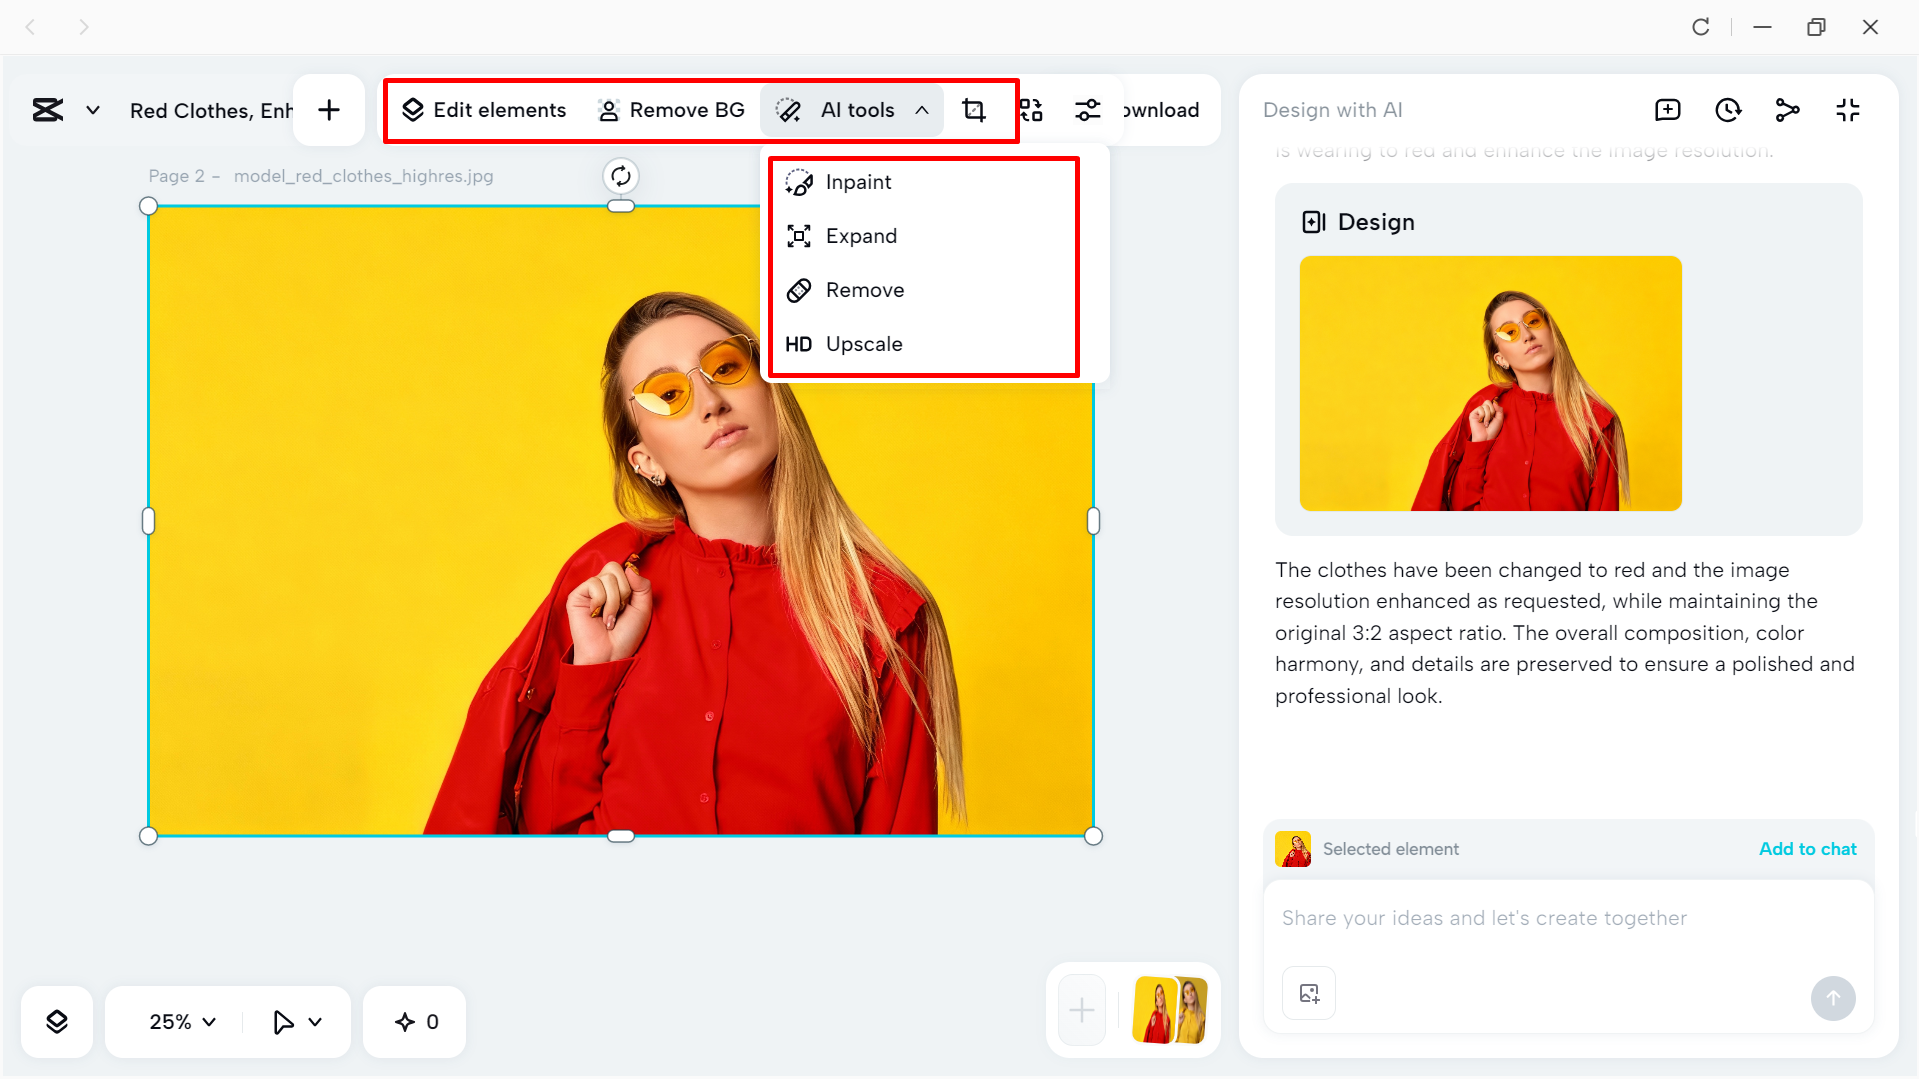Open the Layers panel
Image resolution: width=1919 pixels, height=1079 pixels.
(57, 1021)
